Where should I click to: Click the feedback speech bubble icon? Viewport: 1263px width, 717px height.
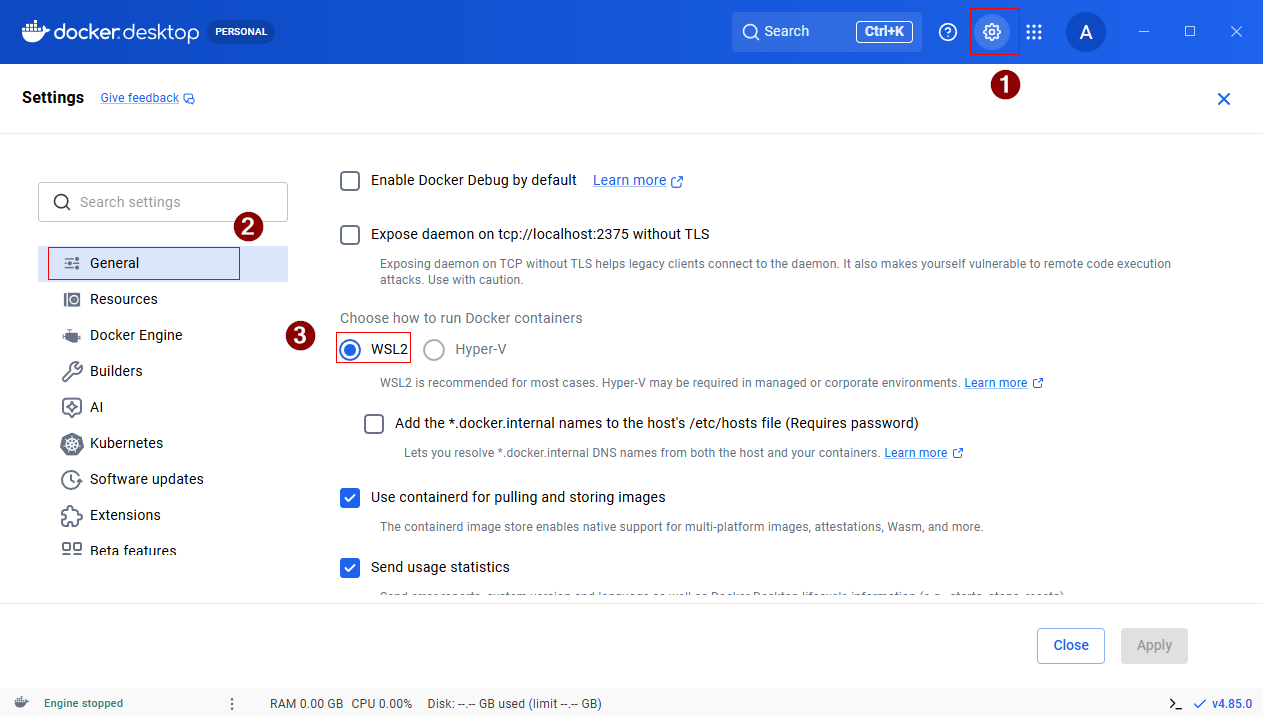point(189,98)
